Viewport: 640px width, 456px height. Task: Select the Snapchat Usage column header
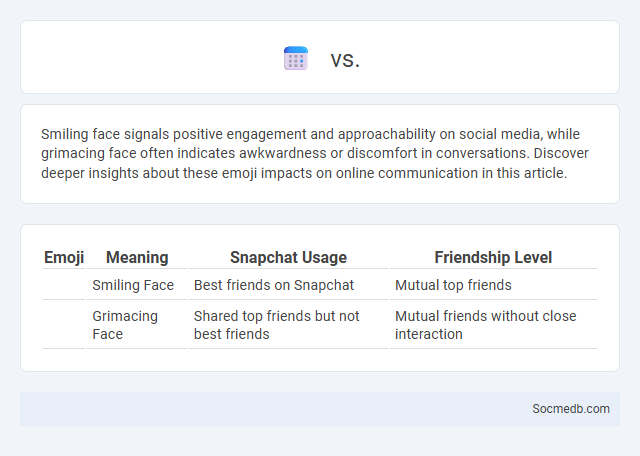(x=288, y=258)
